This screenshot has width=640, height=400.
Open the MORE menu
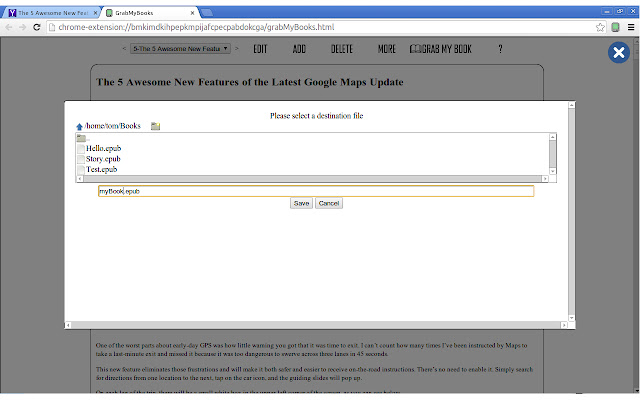point(387,49)
